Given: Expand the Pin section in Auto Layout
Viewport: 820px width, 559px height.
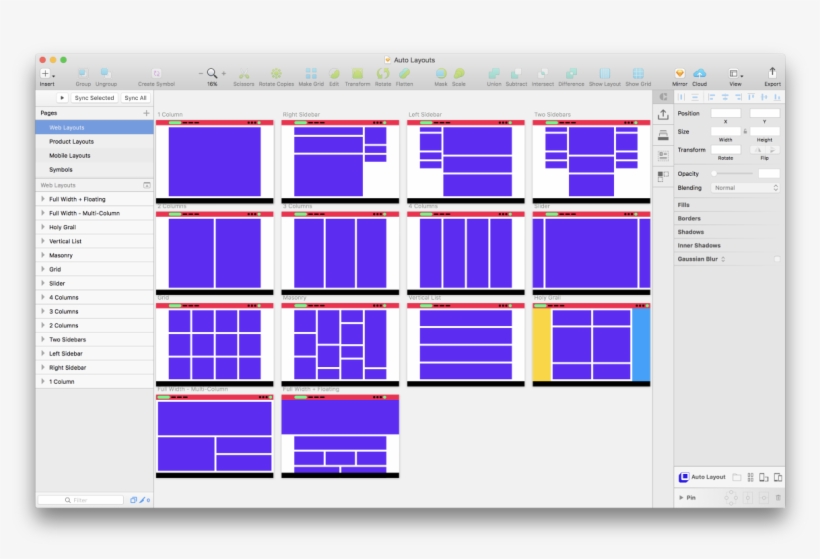Looking at the screenshot, I should (x=682, y=497).
